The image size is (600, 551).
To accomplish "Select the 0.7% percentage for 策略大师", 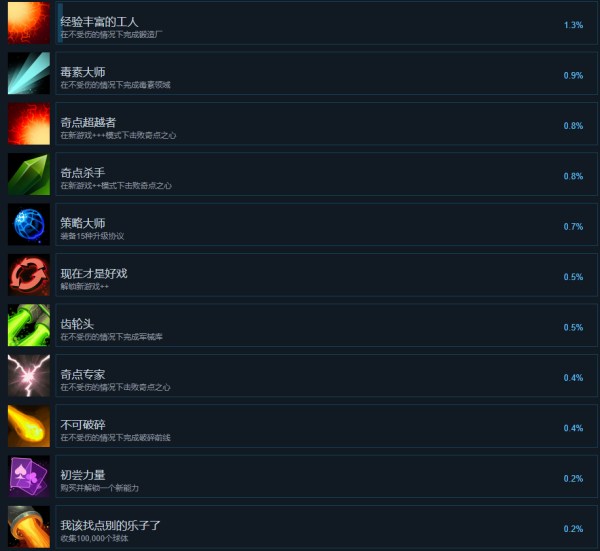I will [573, 227].
